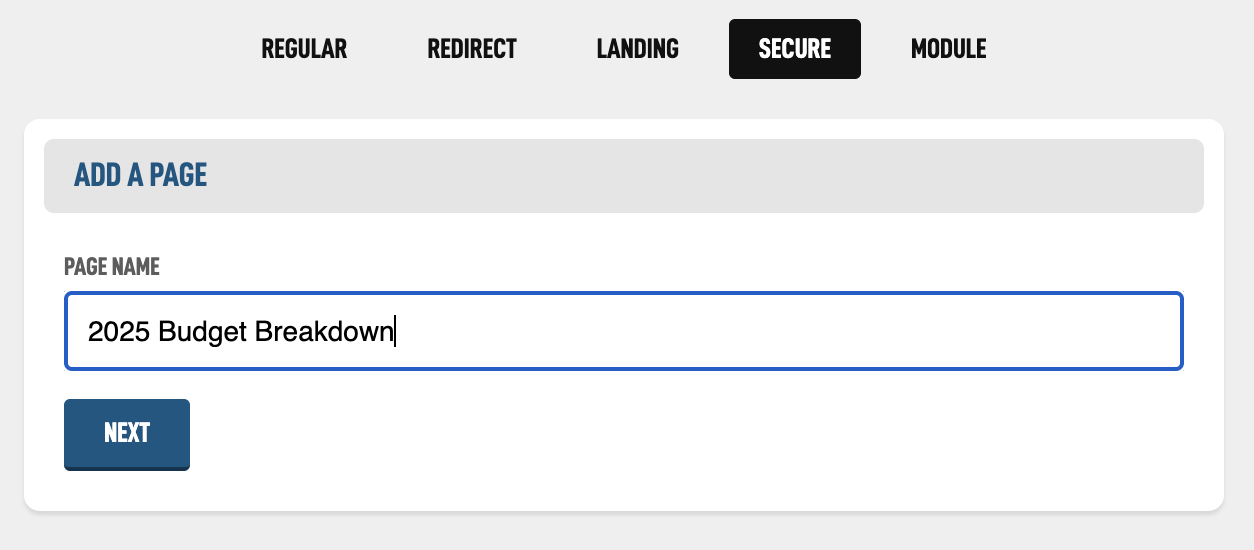Choose the MODULE tab
This screenshot has width=1254, height=550.
pos(948,48)
